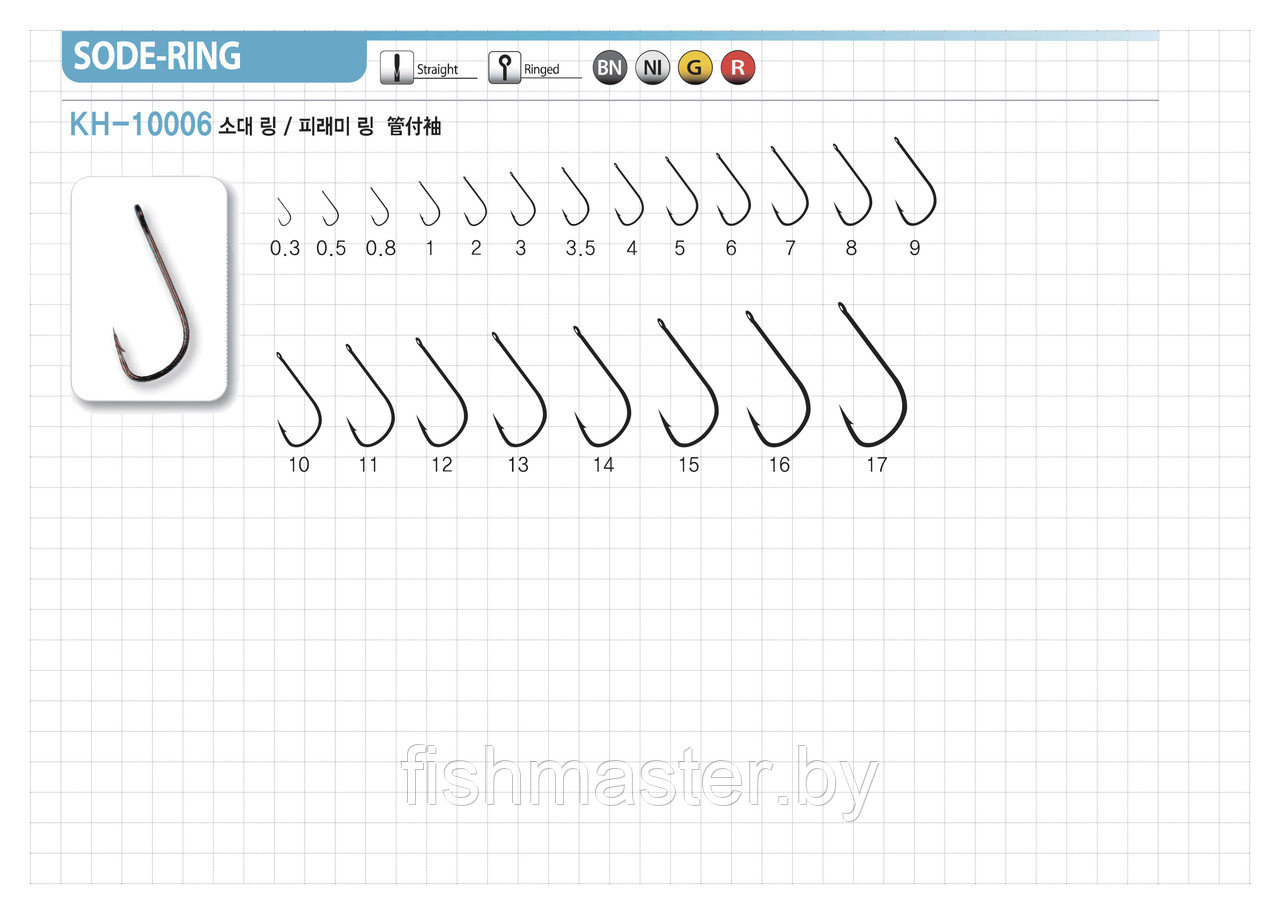
Task: Click the hook drawing sized 0.5
Action: pyautogui.click(x=330, y=207)
